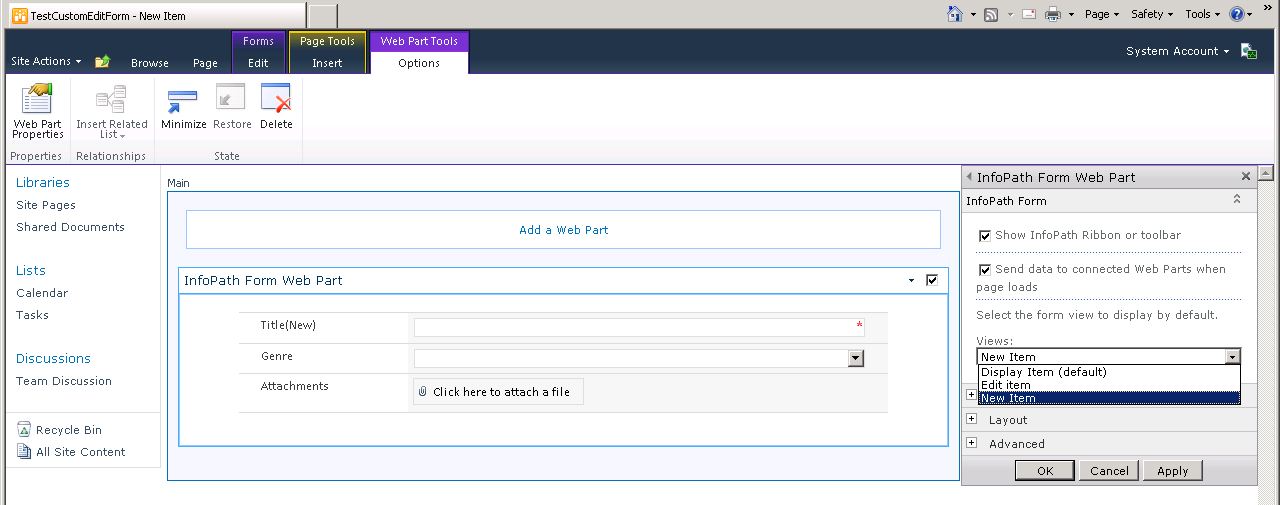
Task: Click the browser Print icon
Action: [x=1052, y=14]
